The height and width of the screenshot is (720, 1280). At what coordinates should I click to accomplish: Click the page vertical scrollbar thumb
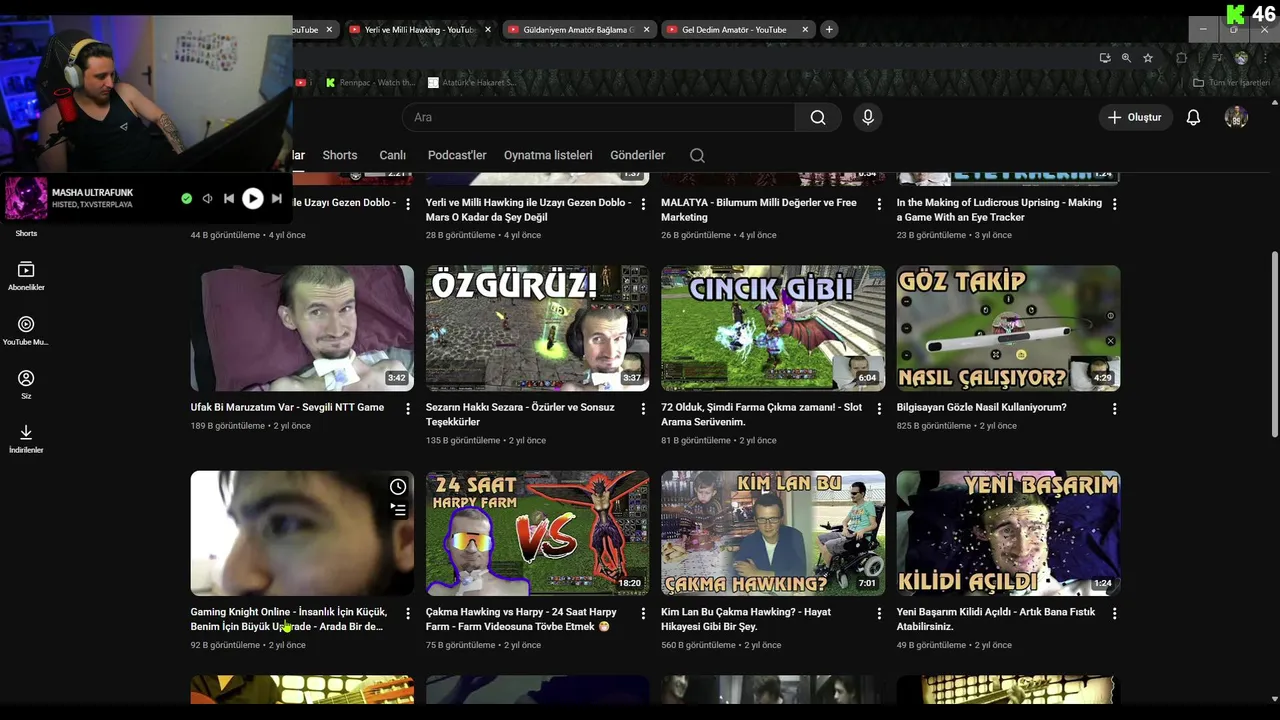tap(1273, 343)
